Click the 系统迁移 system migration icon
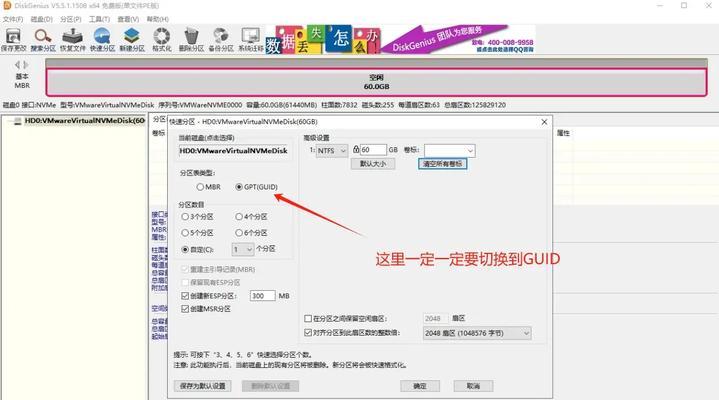 point(251,39)
